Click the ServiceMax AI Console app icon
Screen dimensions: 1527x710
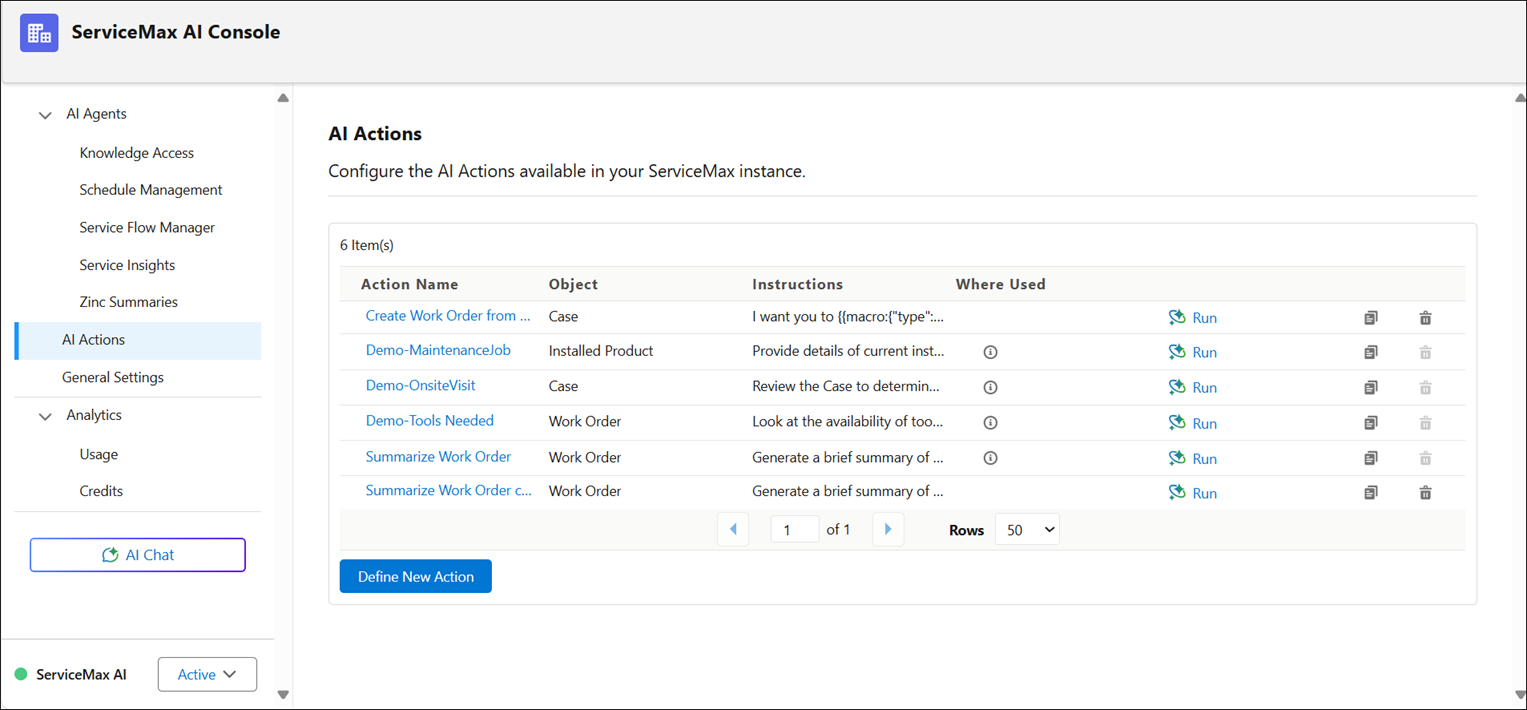coord(39,33)
